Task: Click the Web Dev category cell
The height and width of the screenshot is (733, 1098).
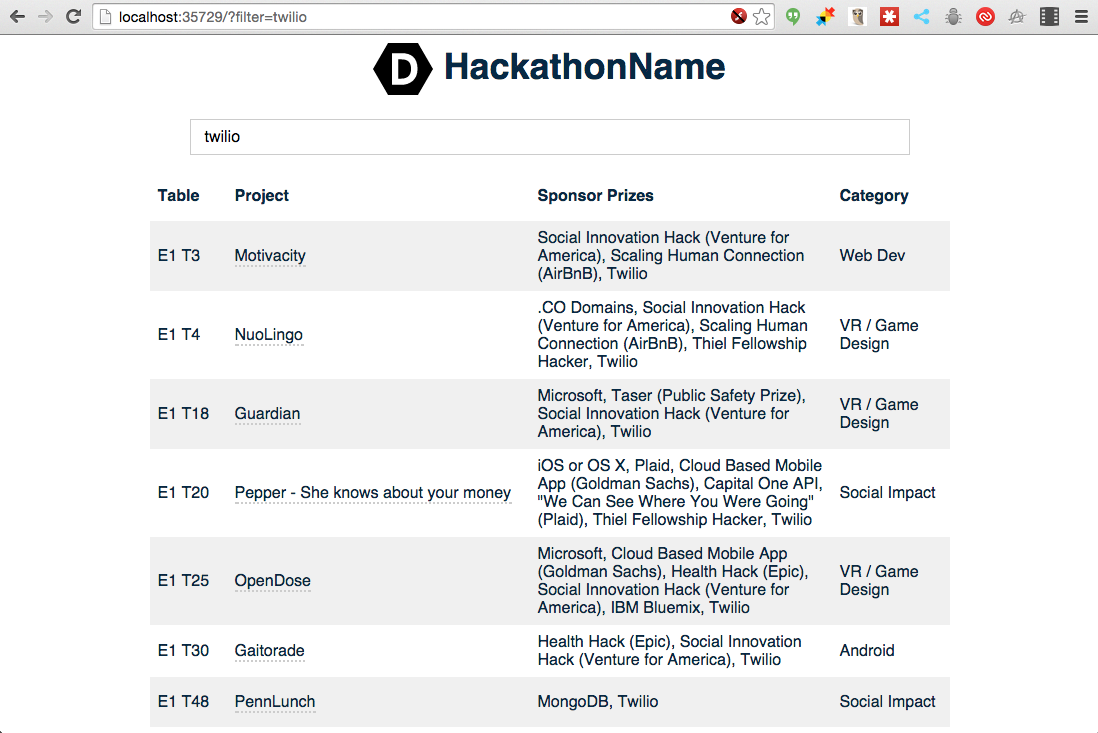Action: pyautogui.click(x=872, y=256)
